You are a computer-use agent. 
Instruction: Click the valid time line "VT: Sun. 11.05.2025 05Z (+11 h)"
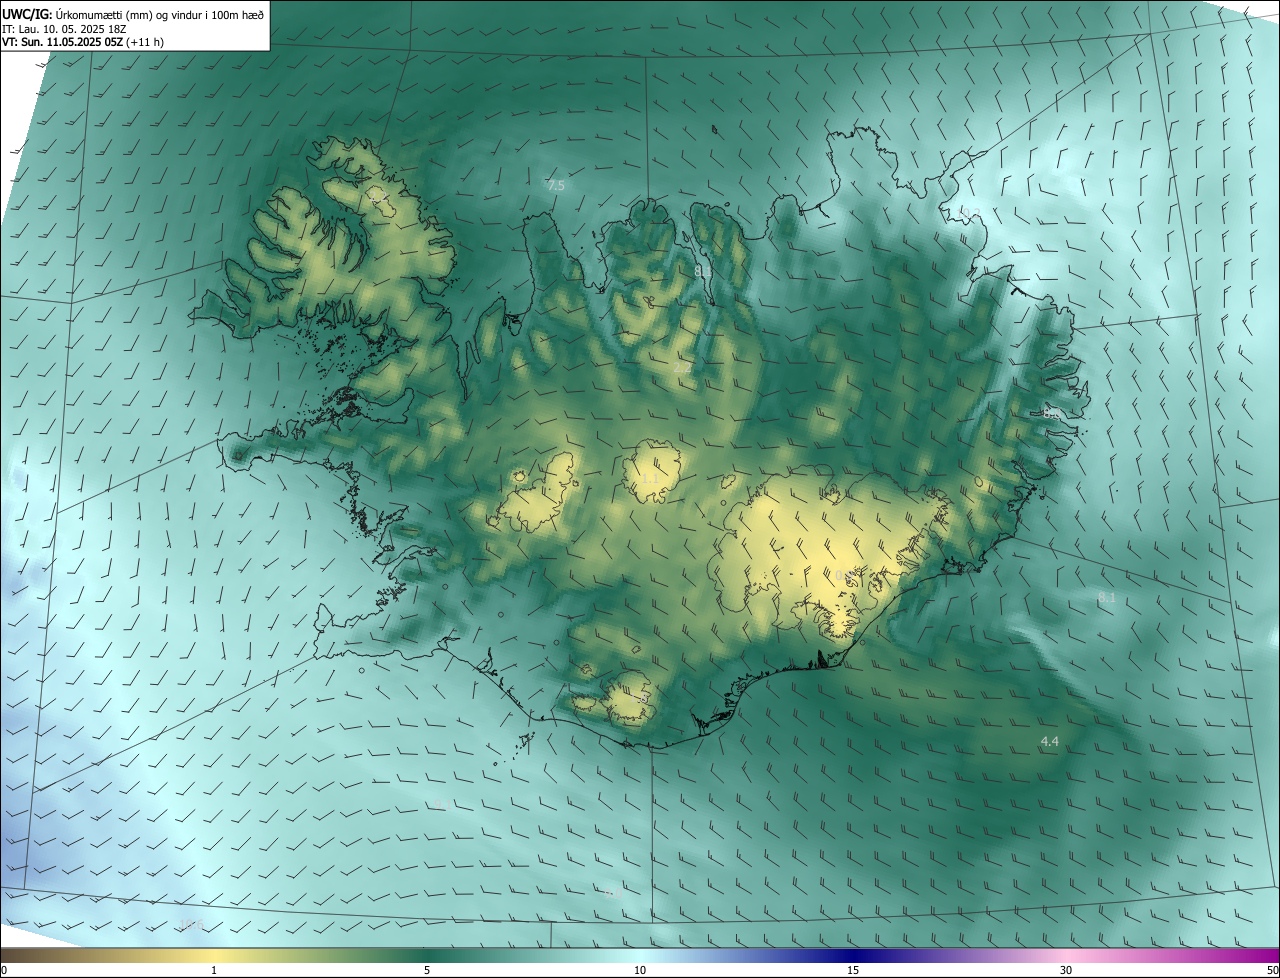[83, 42]
